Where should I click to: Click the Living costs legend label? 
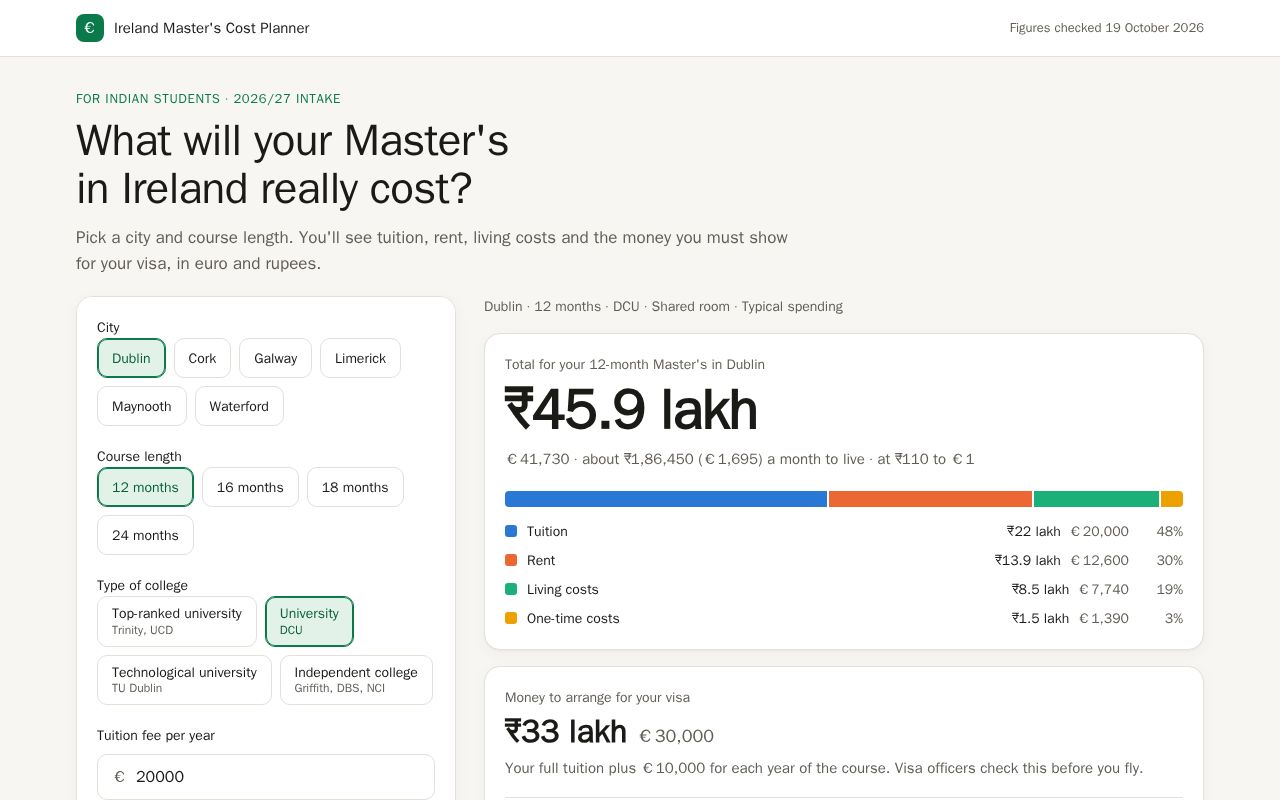563,589
